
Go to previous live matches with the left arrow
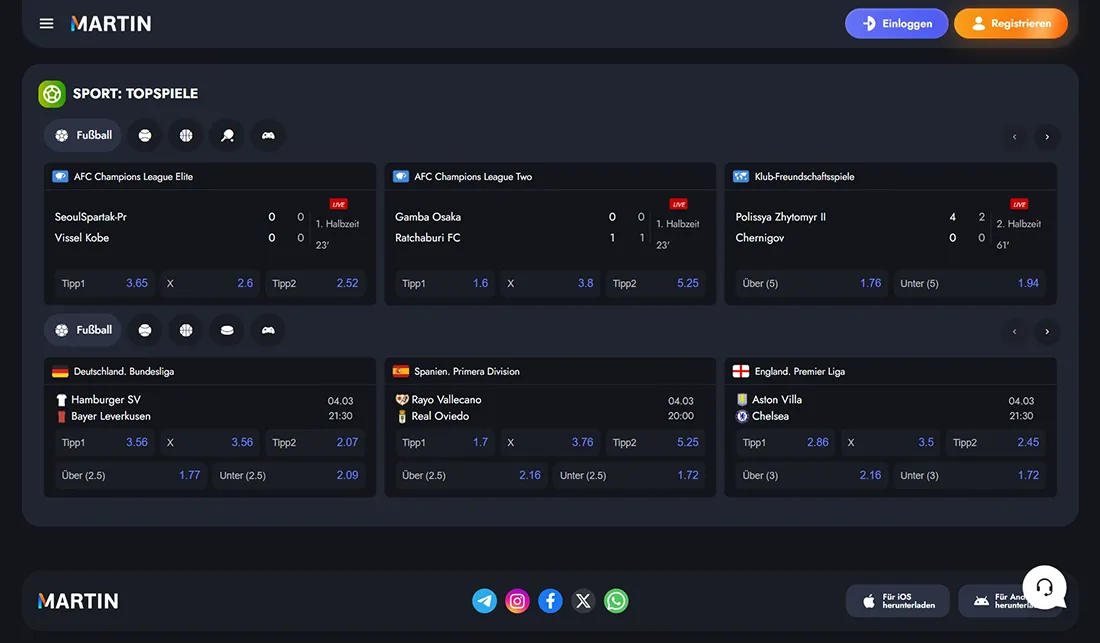[1014, 137]
